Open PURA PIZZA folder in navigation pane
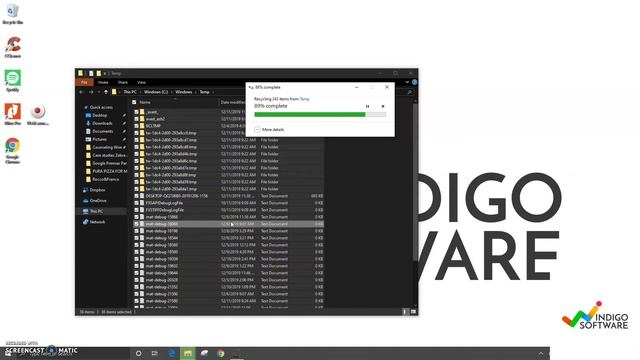640x360 pixels. pos(107,171)
